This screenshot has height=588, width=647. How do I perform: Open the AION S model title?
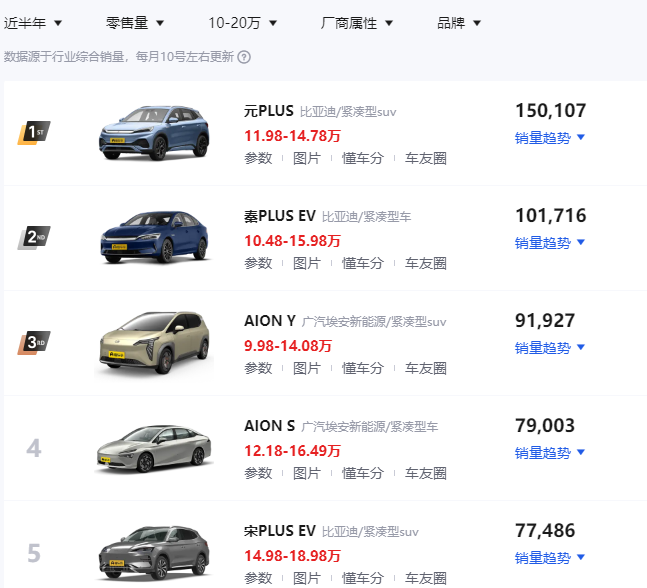[x=269, y=426]
